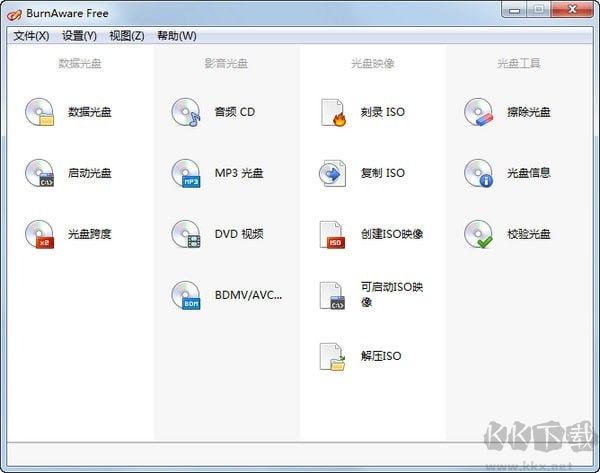Select the MP3 光盘 label
Image resolution: width=600 pixels, height=473 pixels.
[x=239, y=173]
